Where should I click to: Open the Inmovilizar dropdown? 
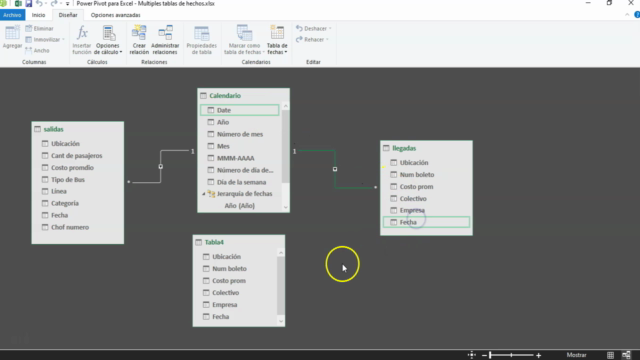coord(45,40)
